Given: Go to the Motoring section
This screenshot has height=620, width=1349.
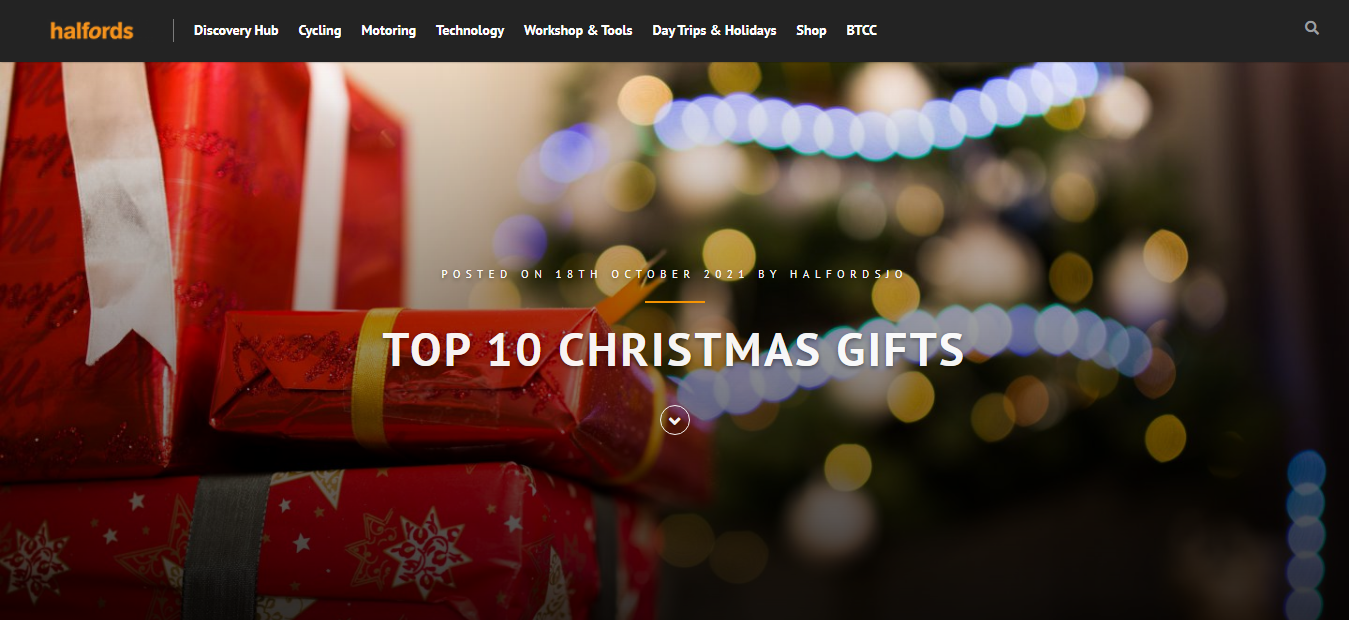Looking at the screenshot, I should (388, 30).
